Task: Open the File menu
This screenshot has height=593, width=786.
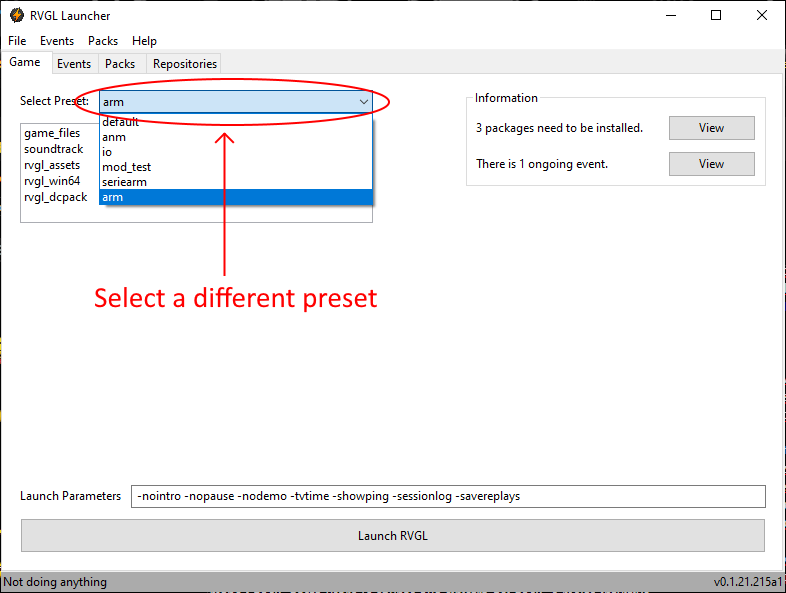Action: pos(17,41)
